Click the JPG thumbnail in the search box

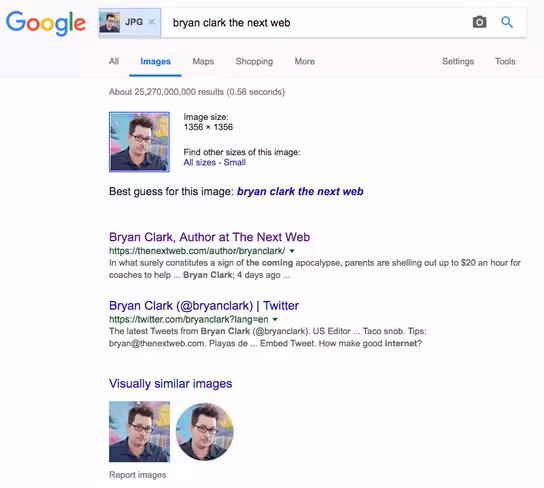(110, 23)
